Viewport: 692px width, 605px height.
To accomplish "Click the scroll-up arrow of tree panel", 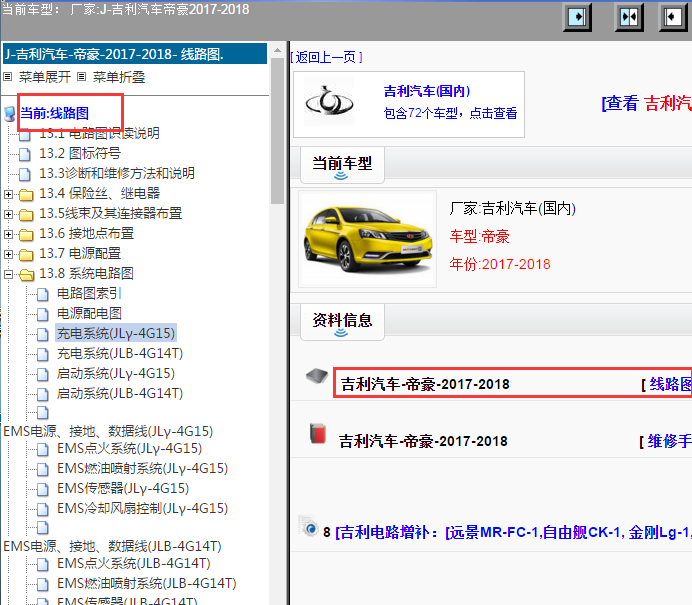I will point(278,50).
